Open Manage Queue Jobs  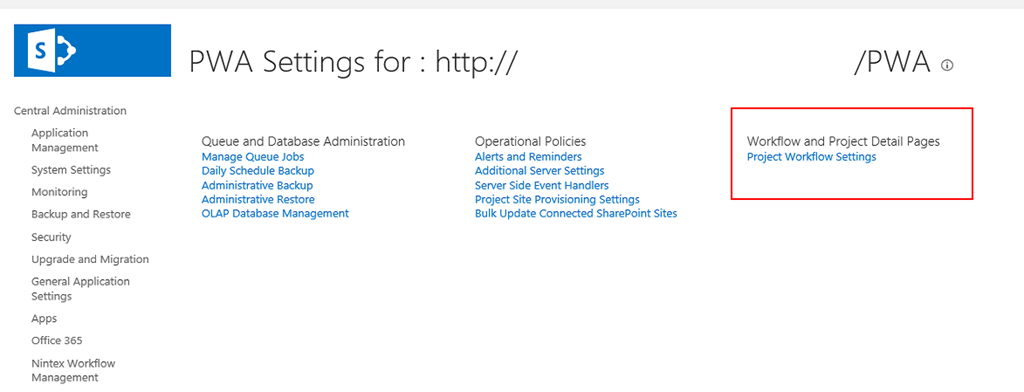tap(253, 157)
